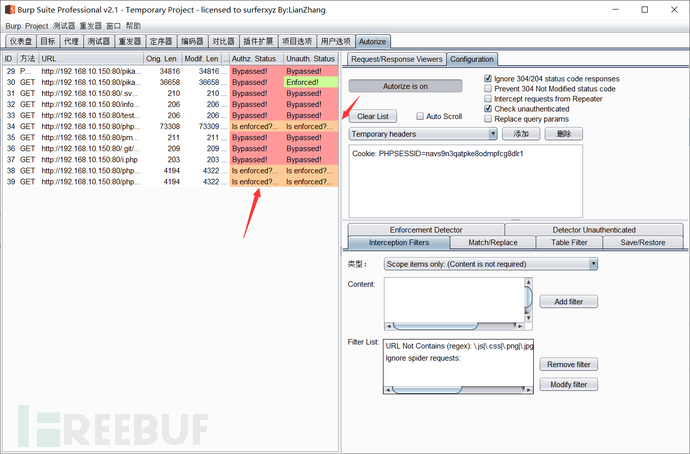Open the Burp menu

pyautogui.click(x=13, y=26)
